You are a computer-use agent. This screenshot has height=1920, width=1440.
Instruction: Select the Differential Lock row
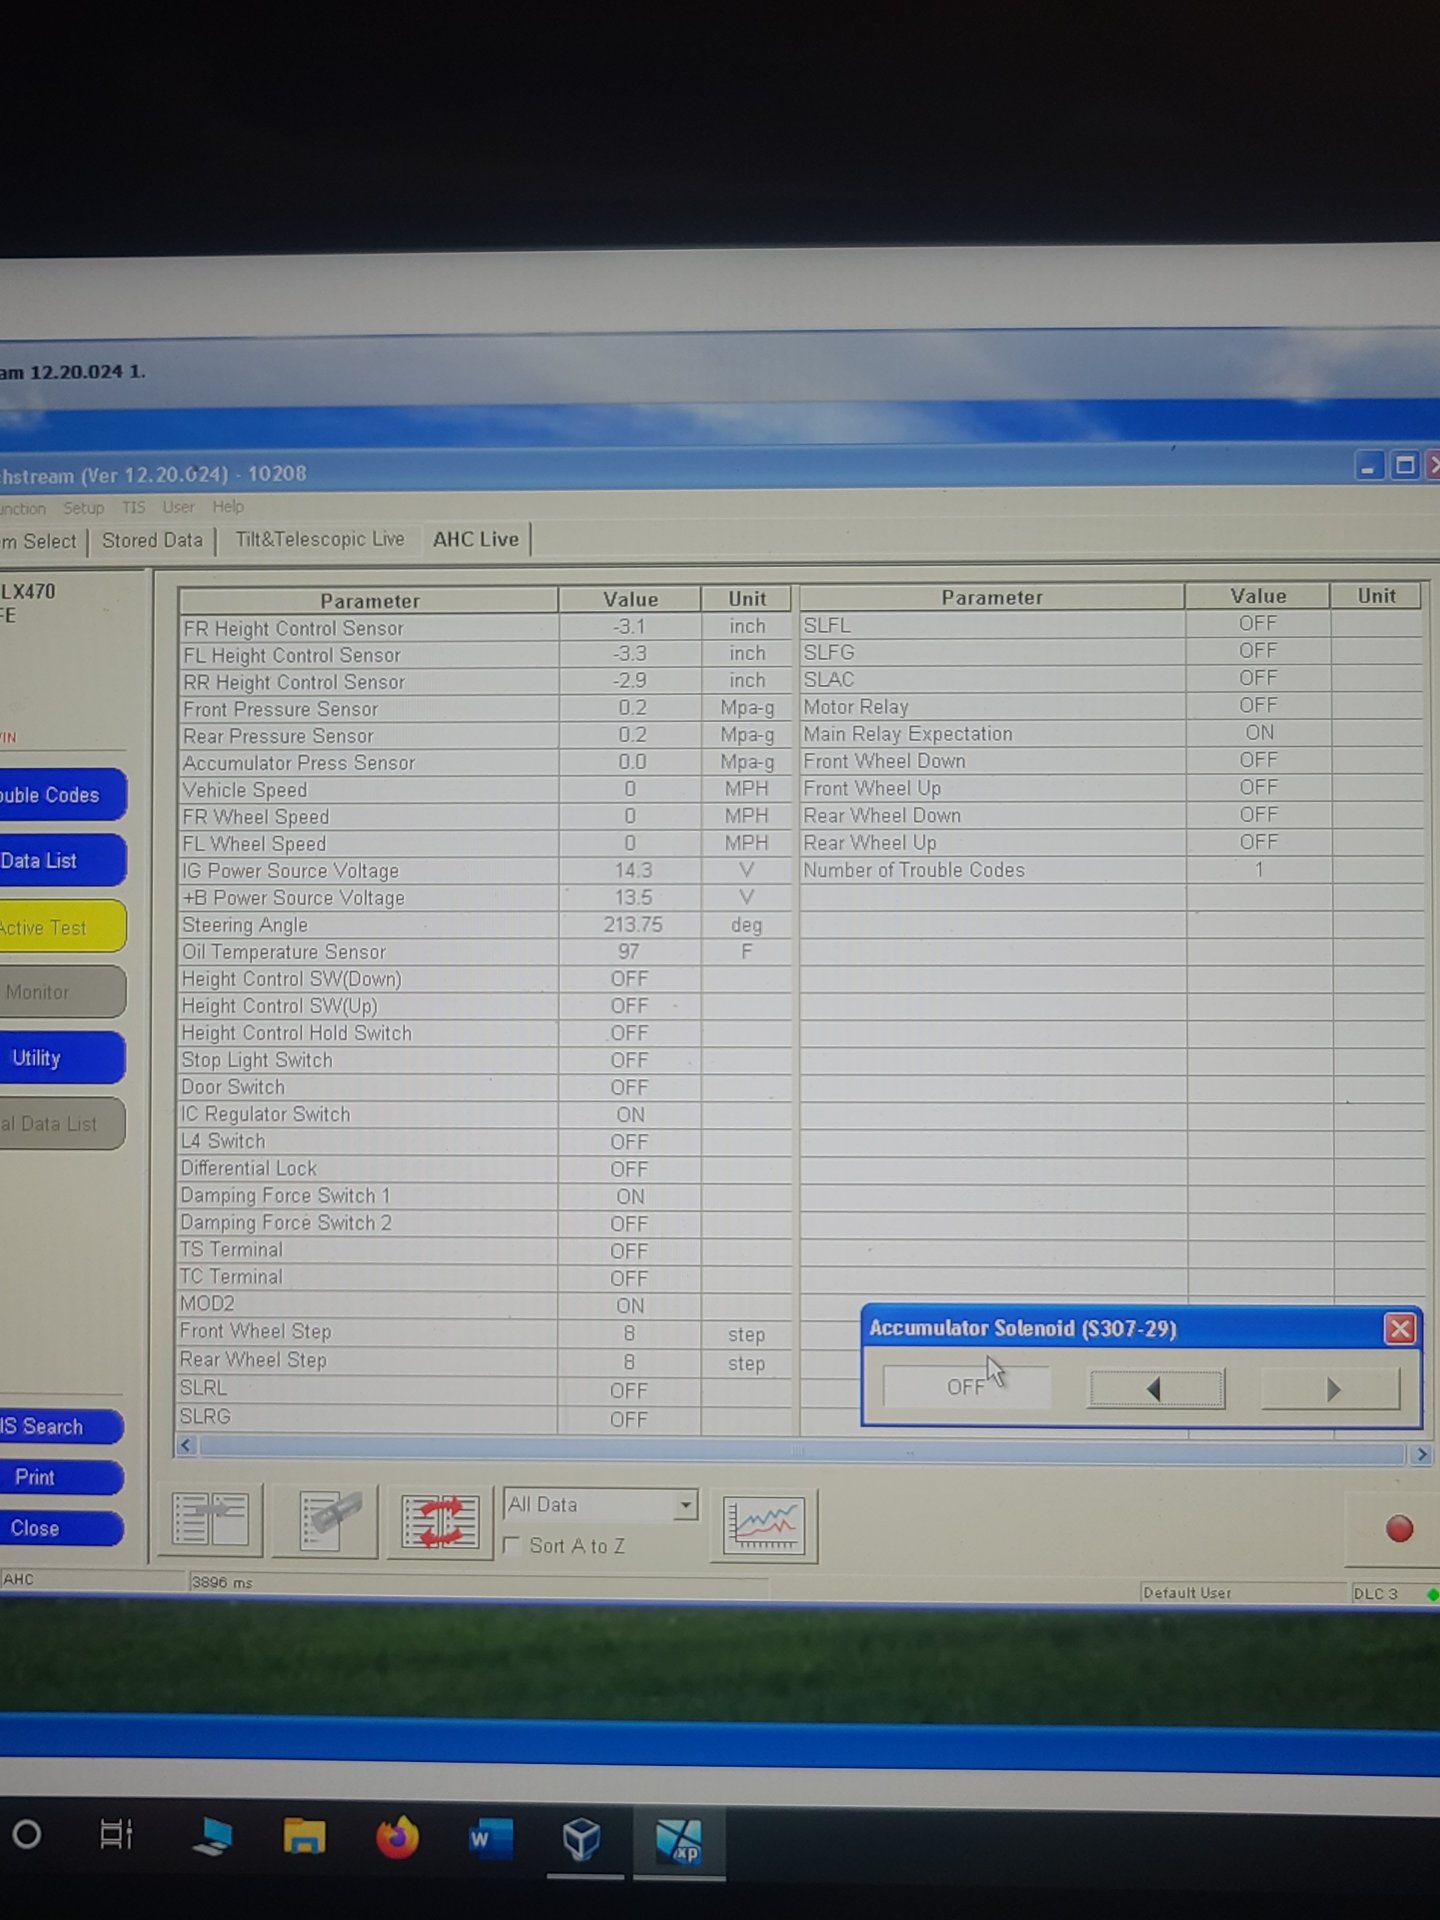tap(485, 1169)
